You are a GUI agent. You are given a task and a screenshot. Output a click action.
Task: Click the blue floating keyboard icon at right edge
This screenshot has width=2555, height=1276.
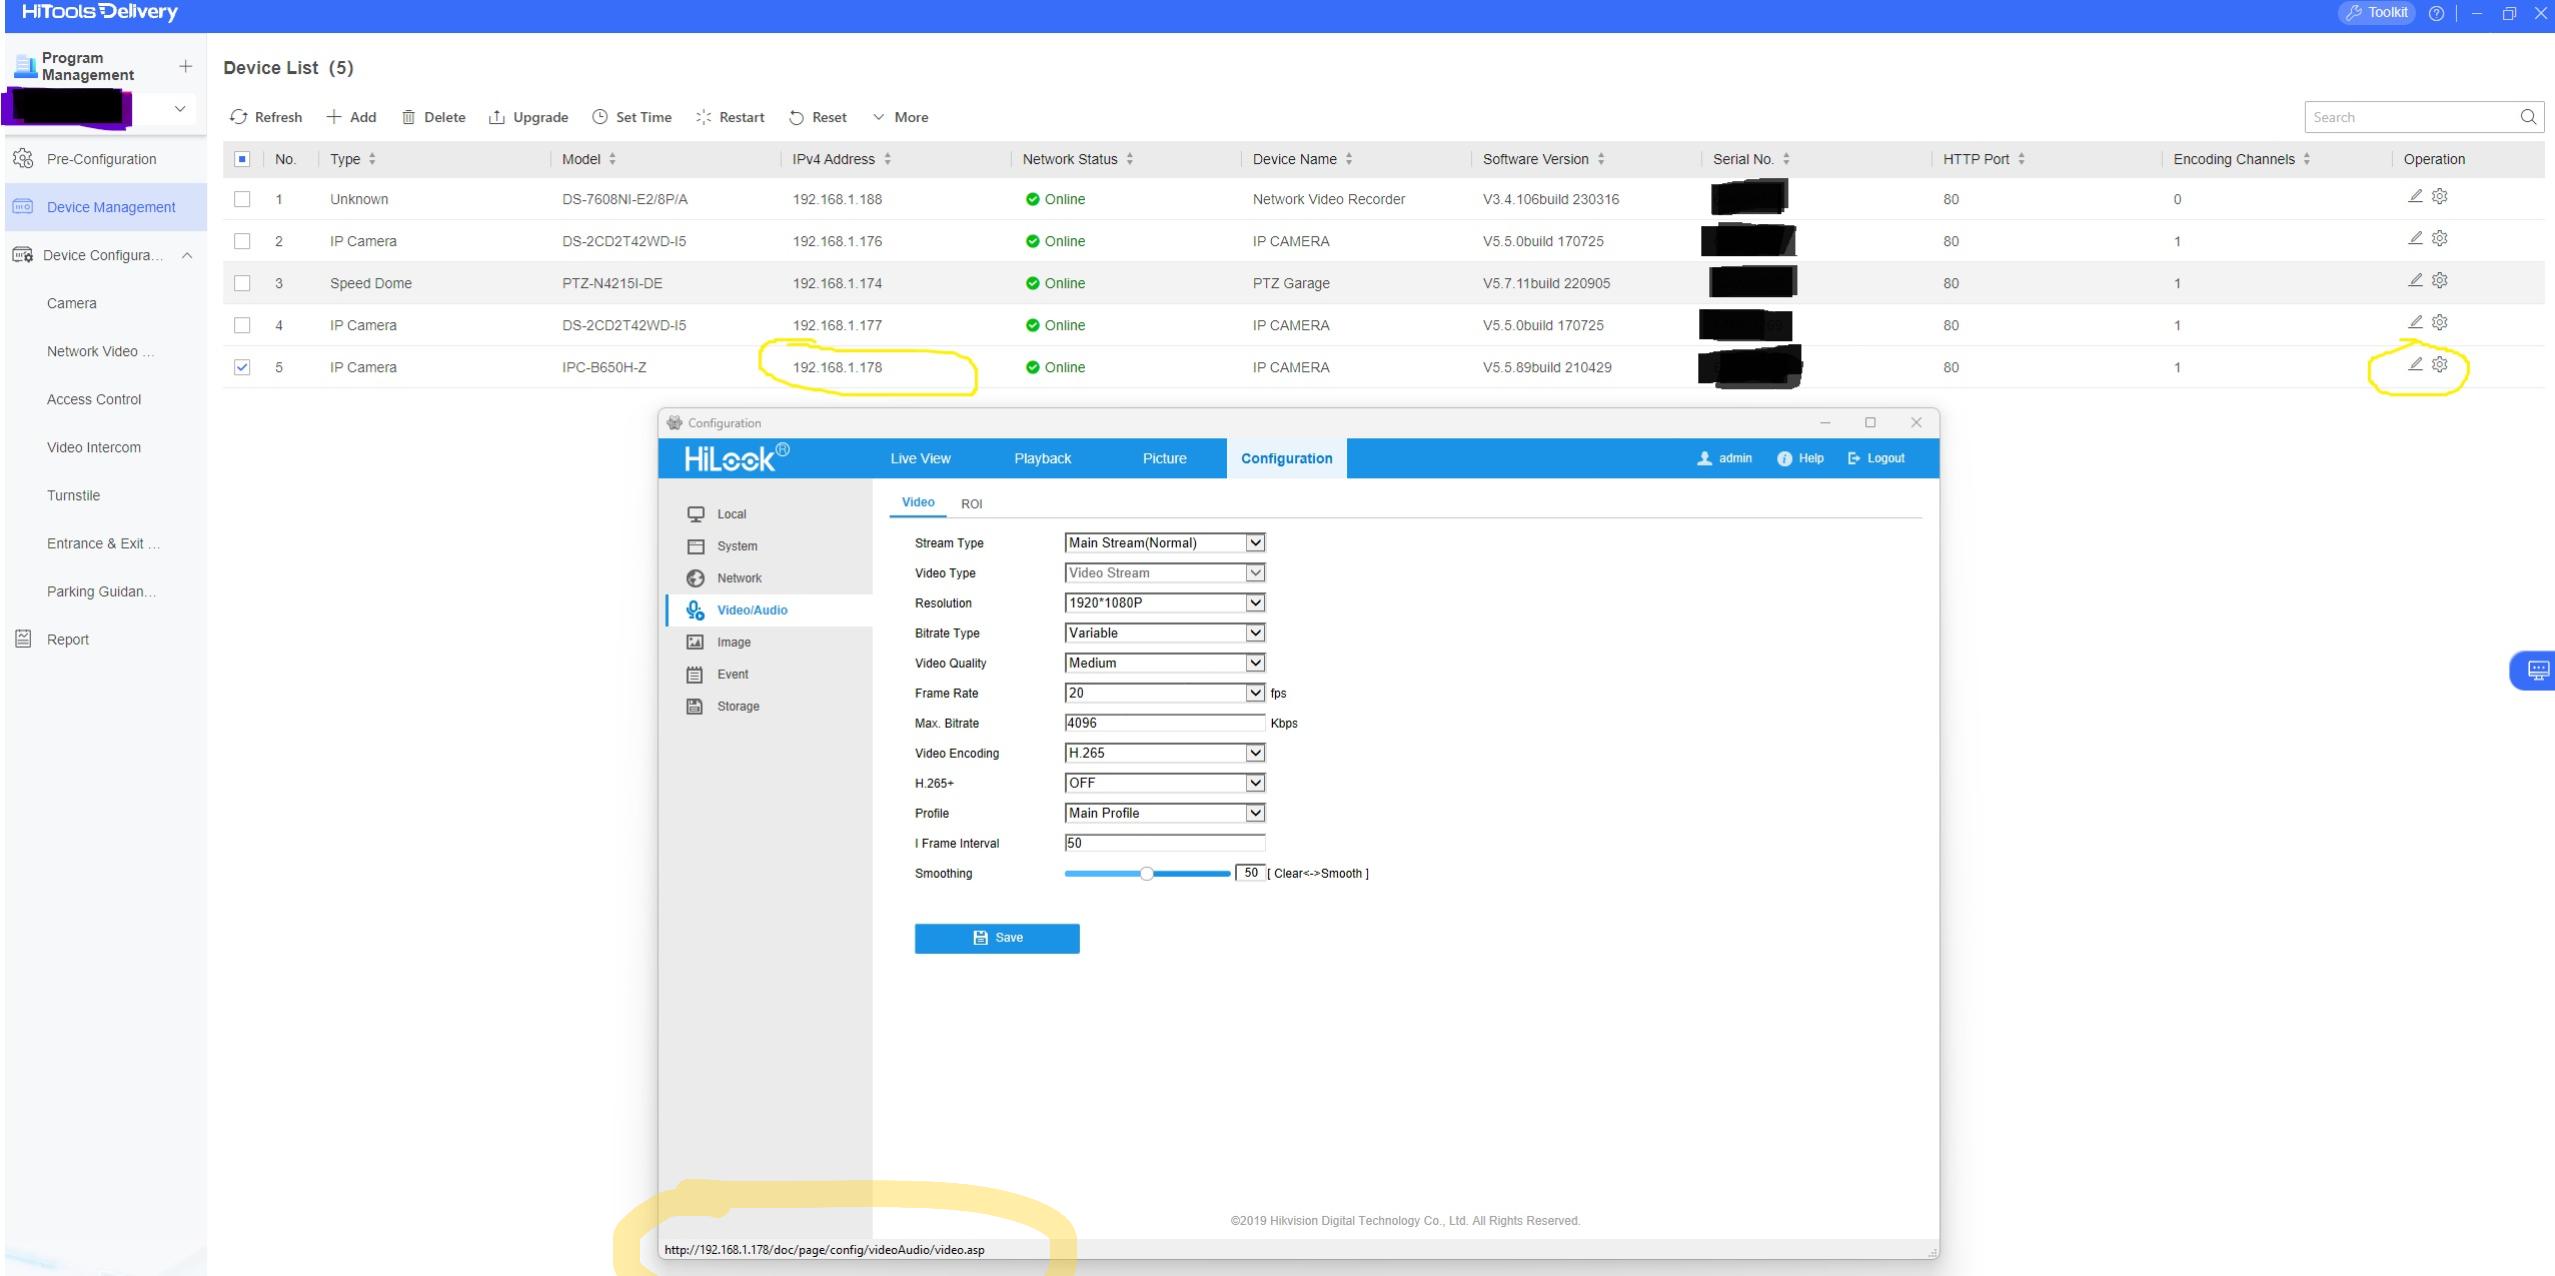click(2537, 670)
